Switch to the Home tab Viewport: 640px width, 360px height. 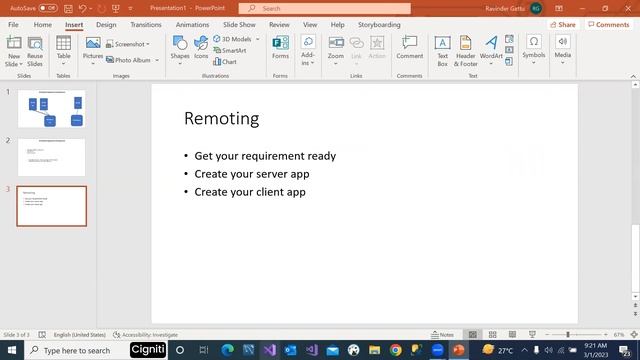pyautogui.click(x=42, y=24)
